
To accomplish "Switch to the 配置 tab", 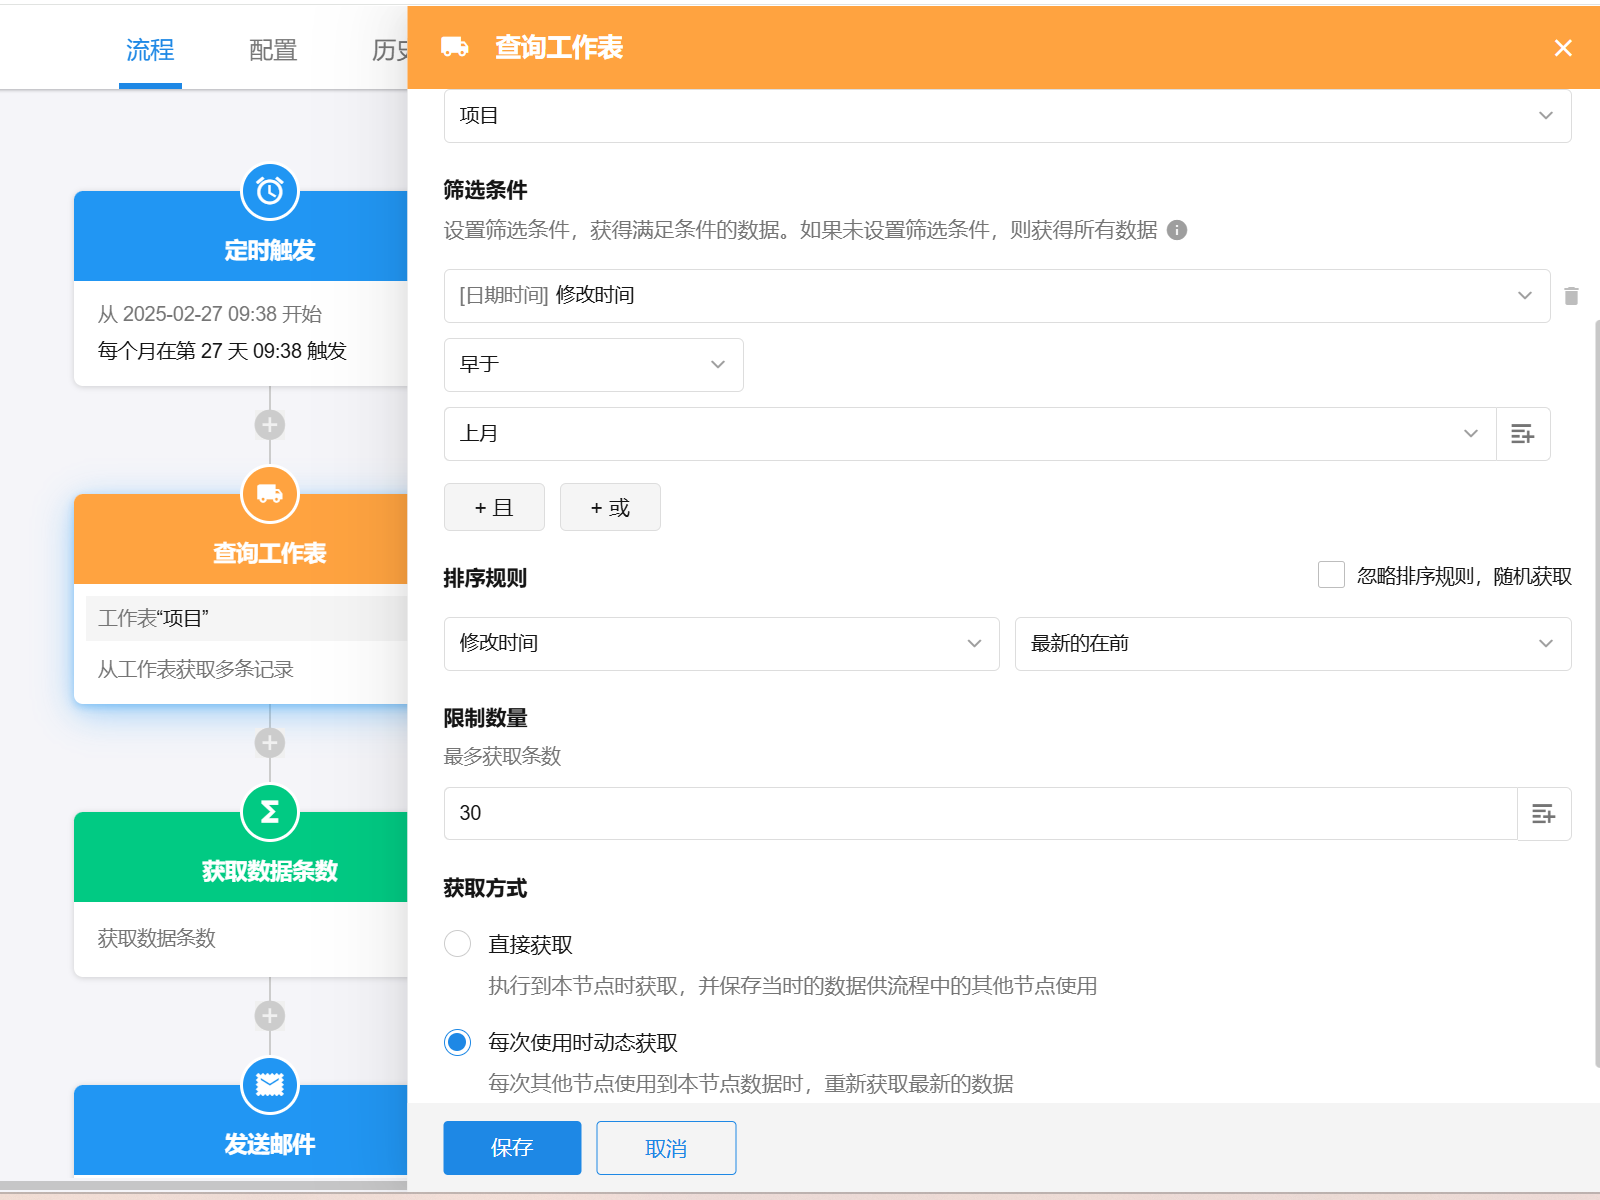I will tap(273, 50).
